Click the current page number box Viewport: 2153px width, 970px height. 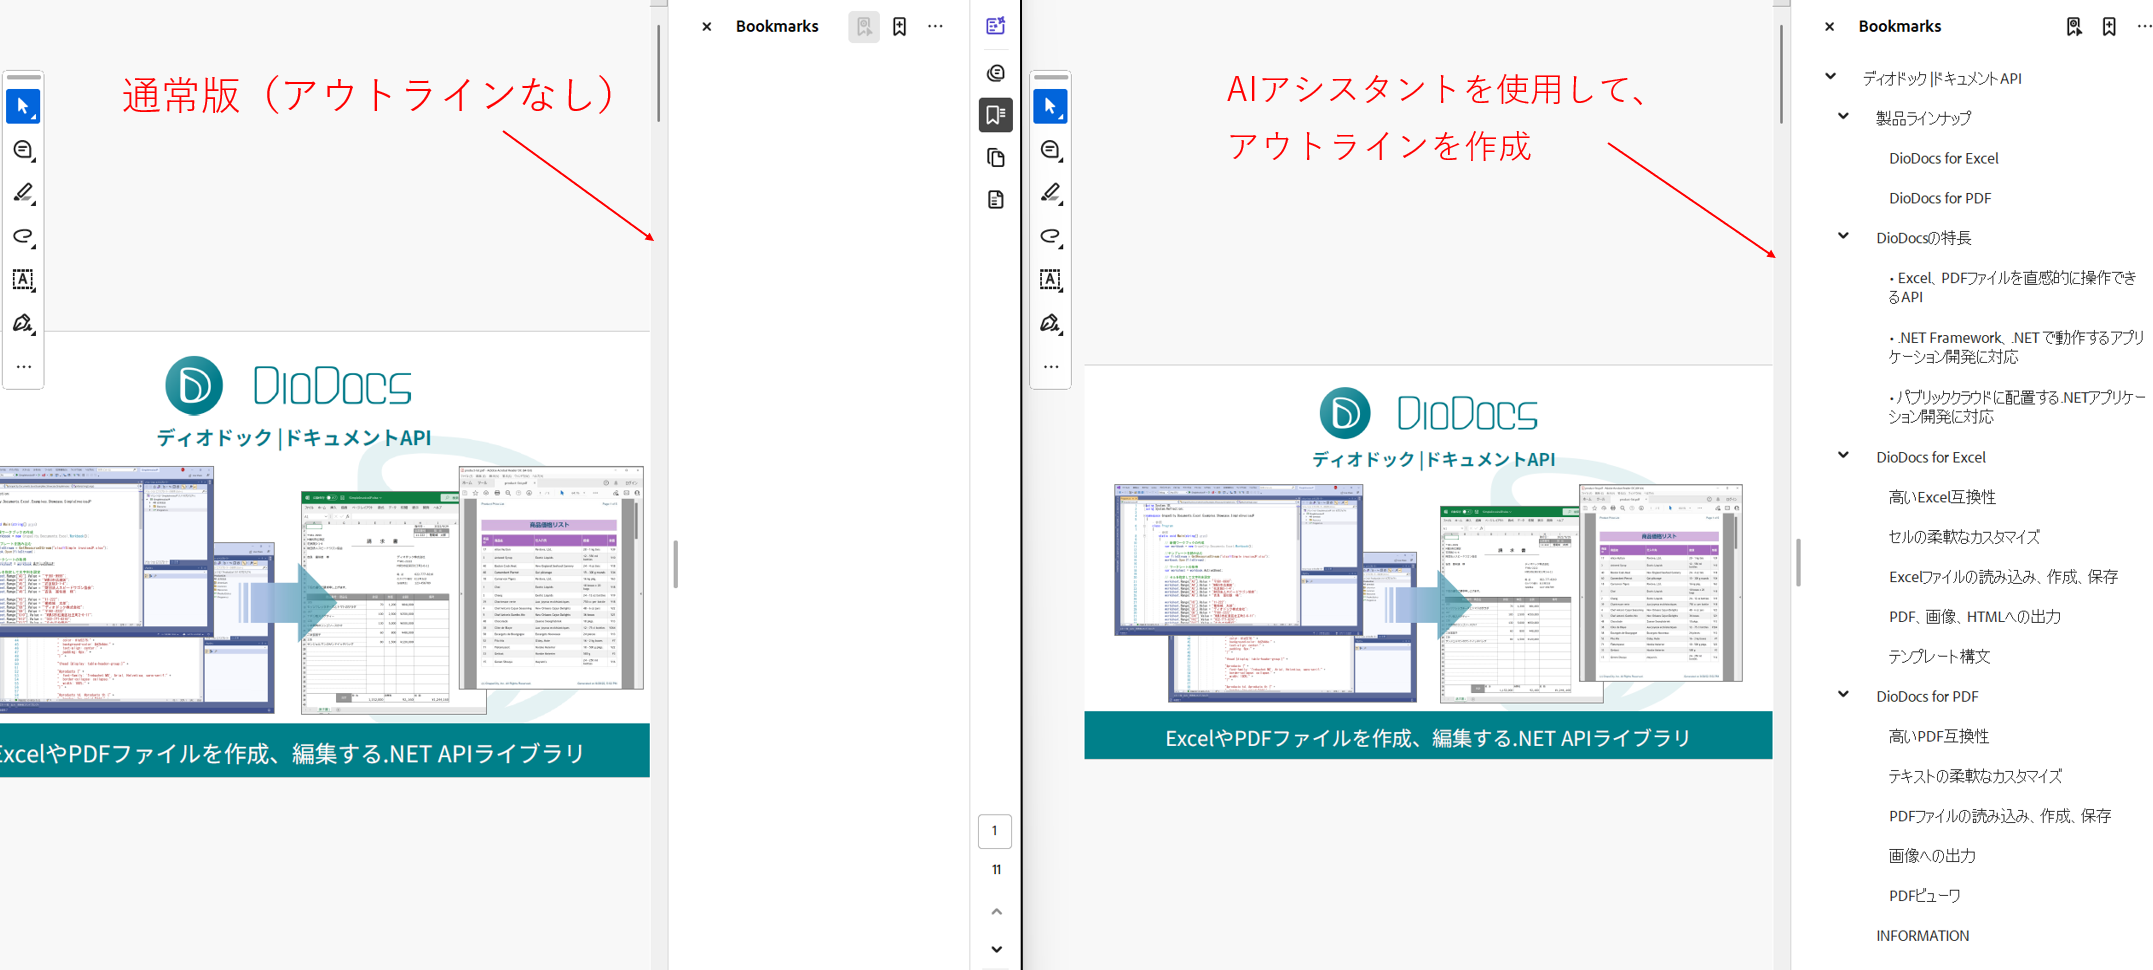coord(994,831)
